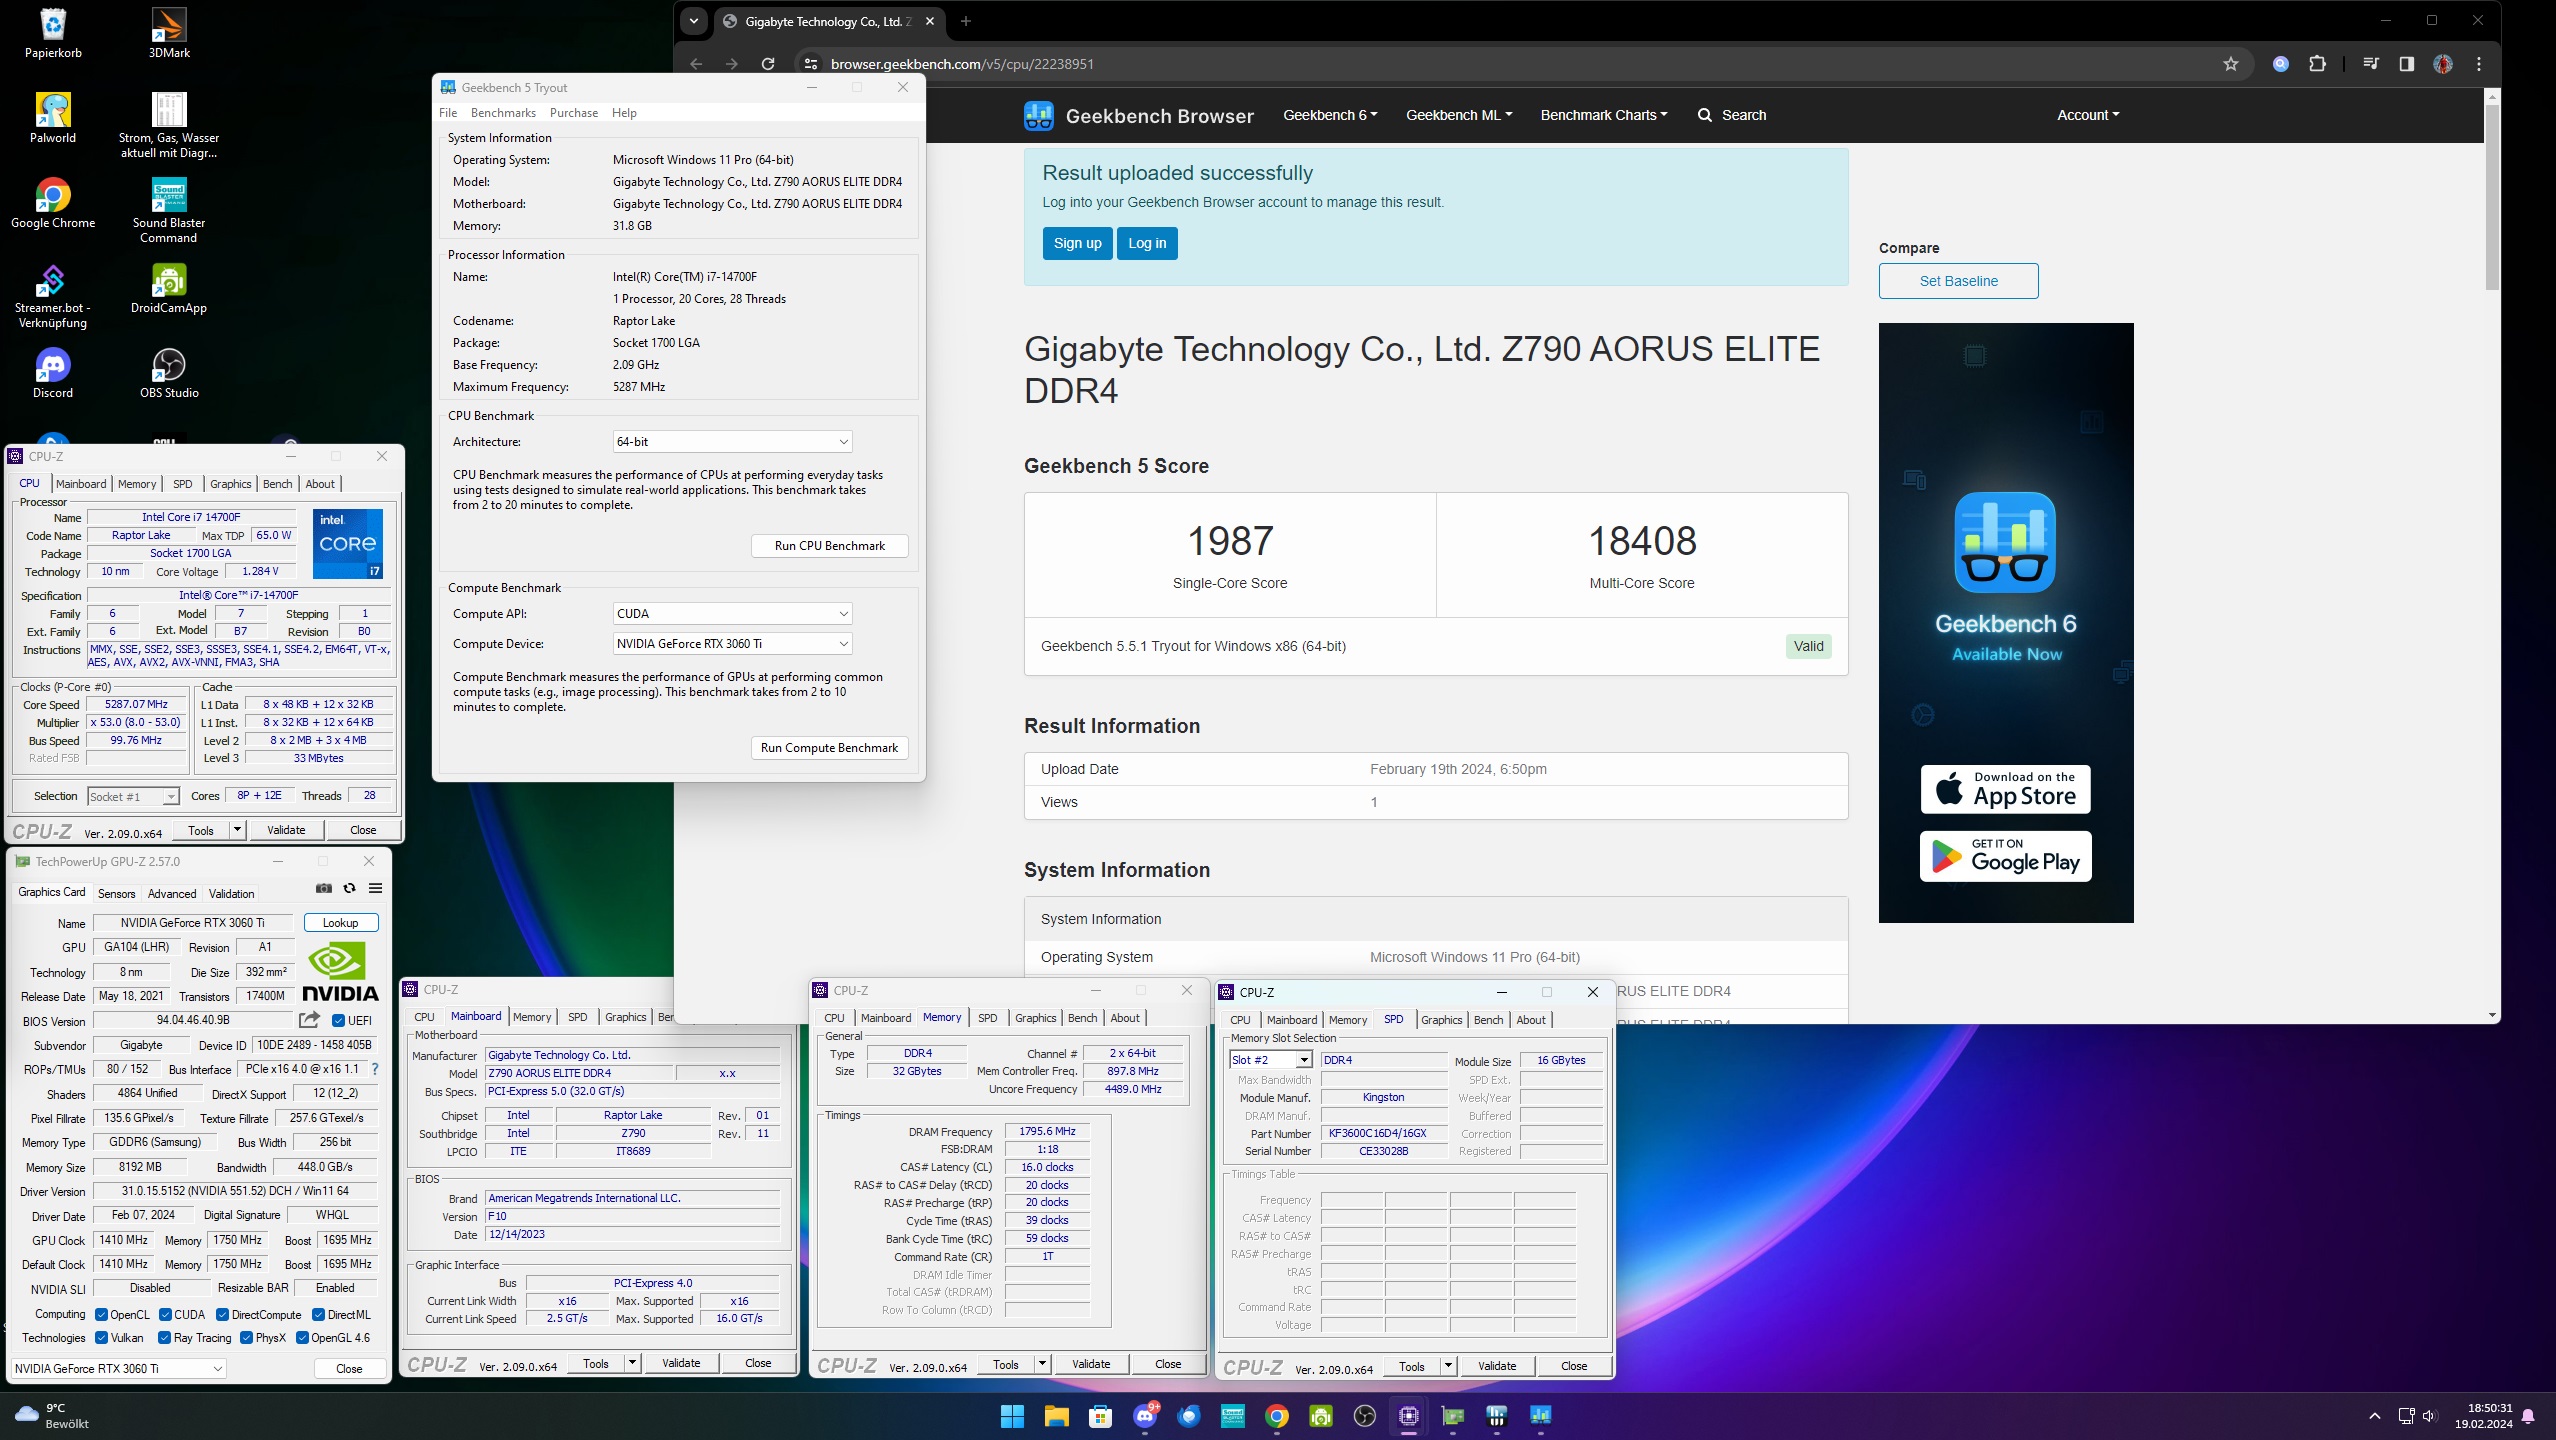Viewport: 2556px width, 1440px height.
Task: Toggle Vulkan checkbox in GPU-Z
Action: (x=101, y=1338)
